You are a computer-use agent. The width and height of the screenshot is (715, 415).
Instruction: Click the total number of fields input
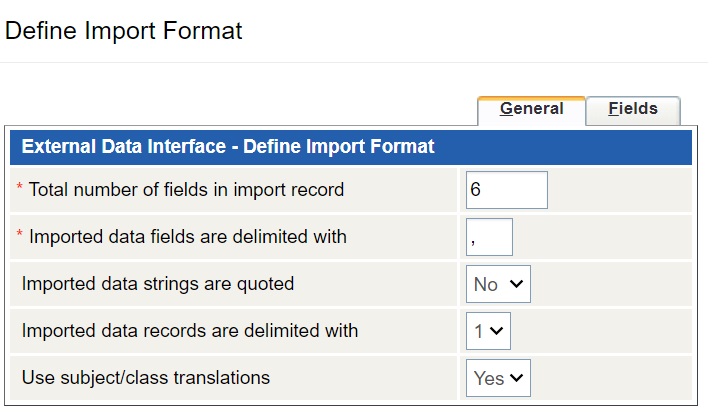click(506, 189)
